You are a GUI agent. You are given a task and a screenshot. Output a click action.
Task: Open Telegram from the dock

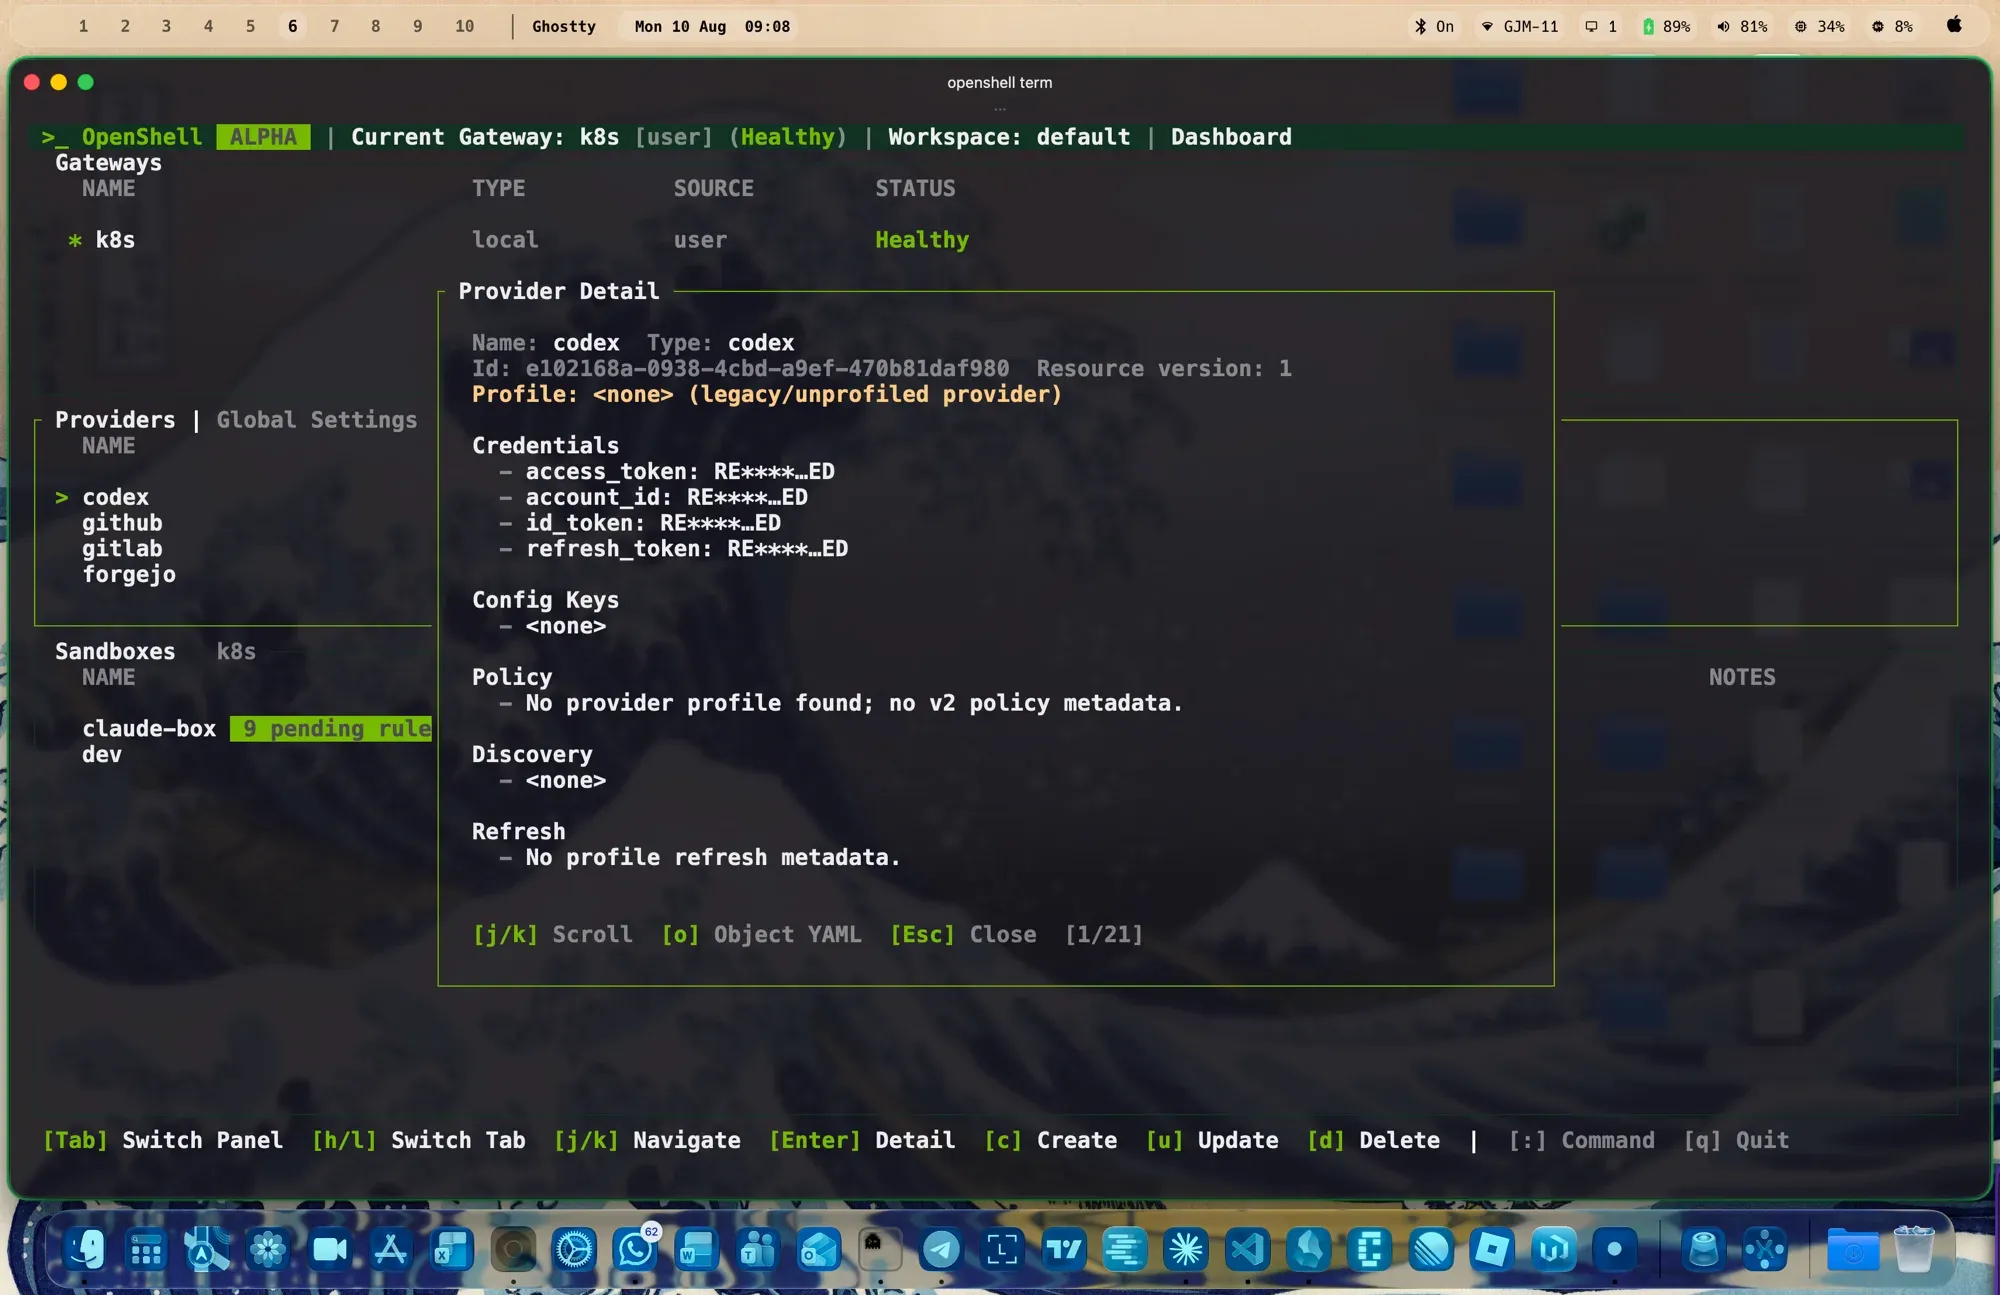(941, 1249)
